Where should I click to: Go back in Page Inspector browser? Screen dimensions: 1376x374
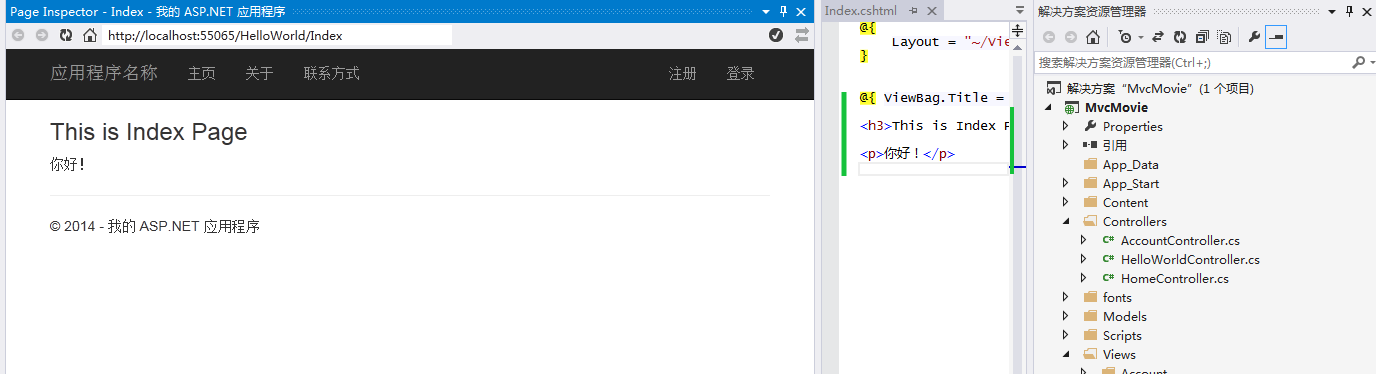pos(17,35)
